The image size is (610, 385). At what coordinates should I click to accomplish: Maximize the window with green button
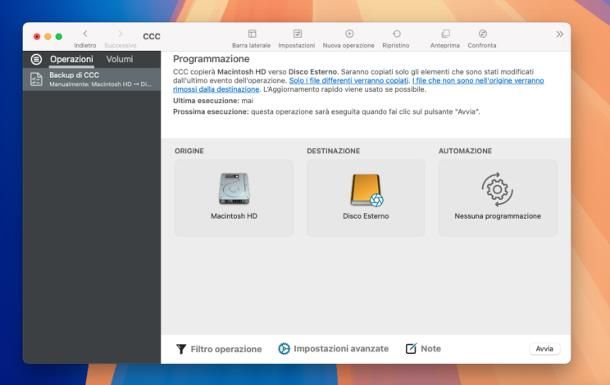click(59, 37)
